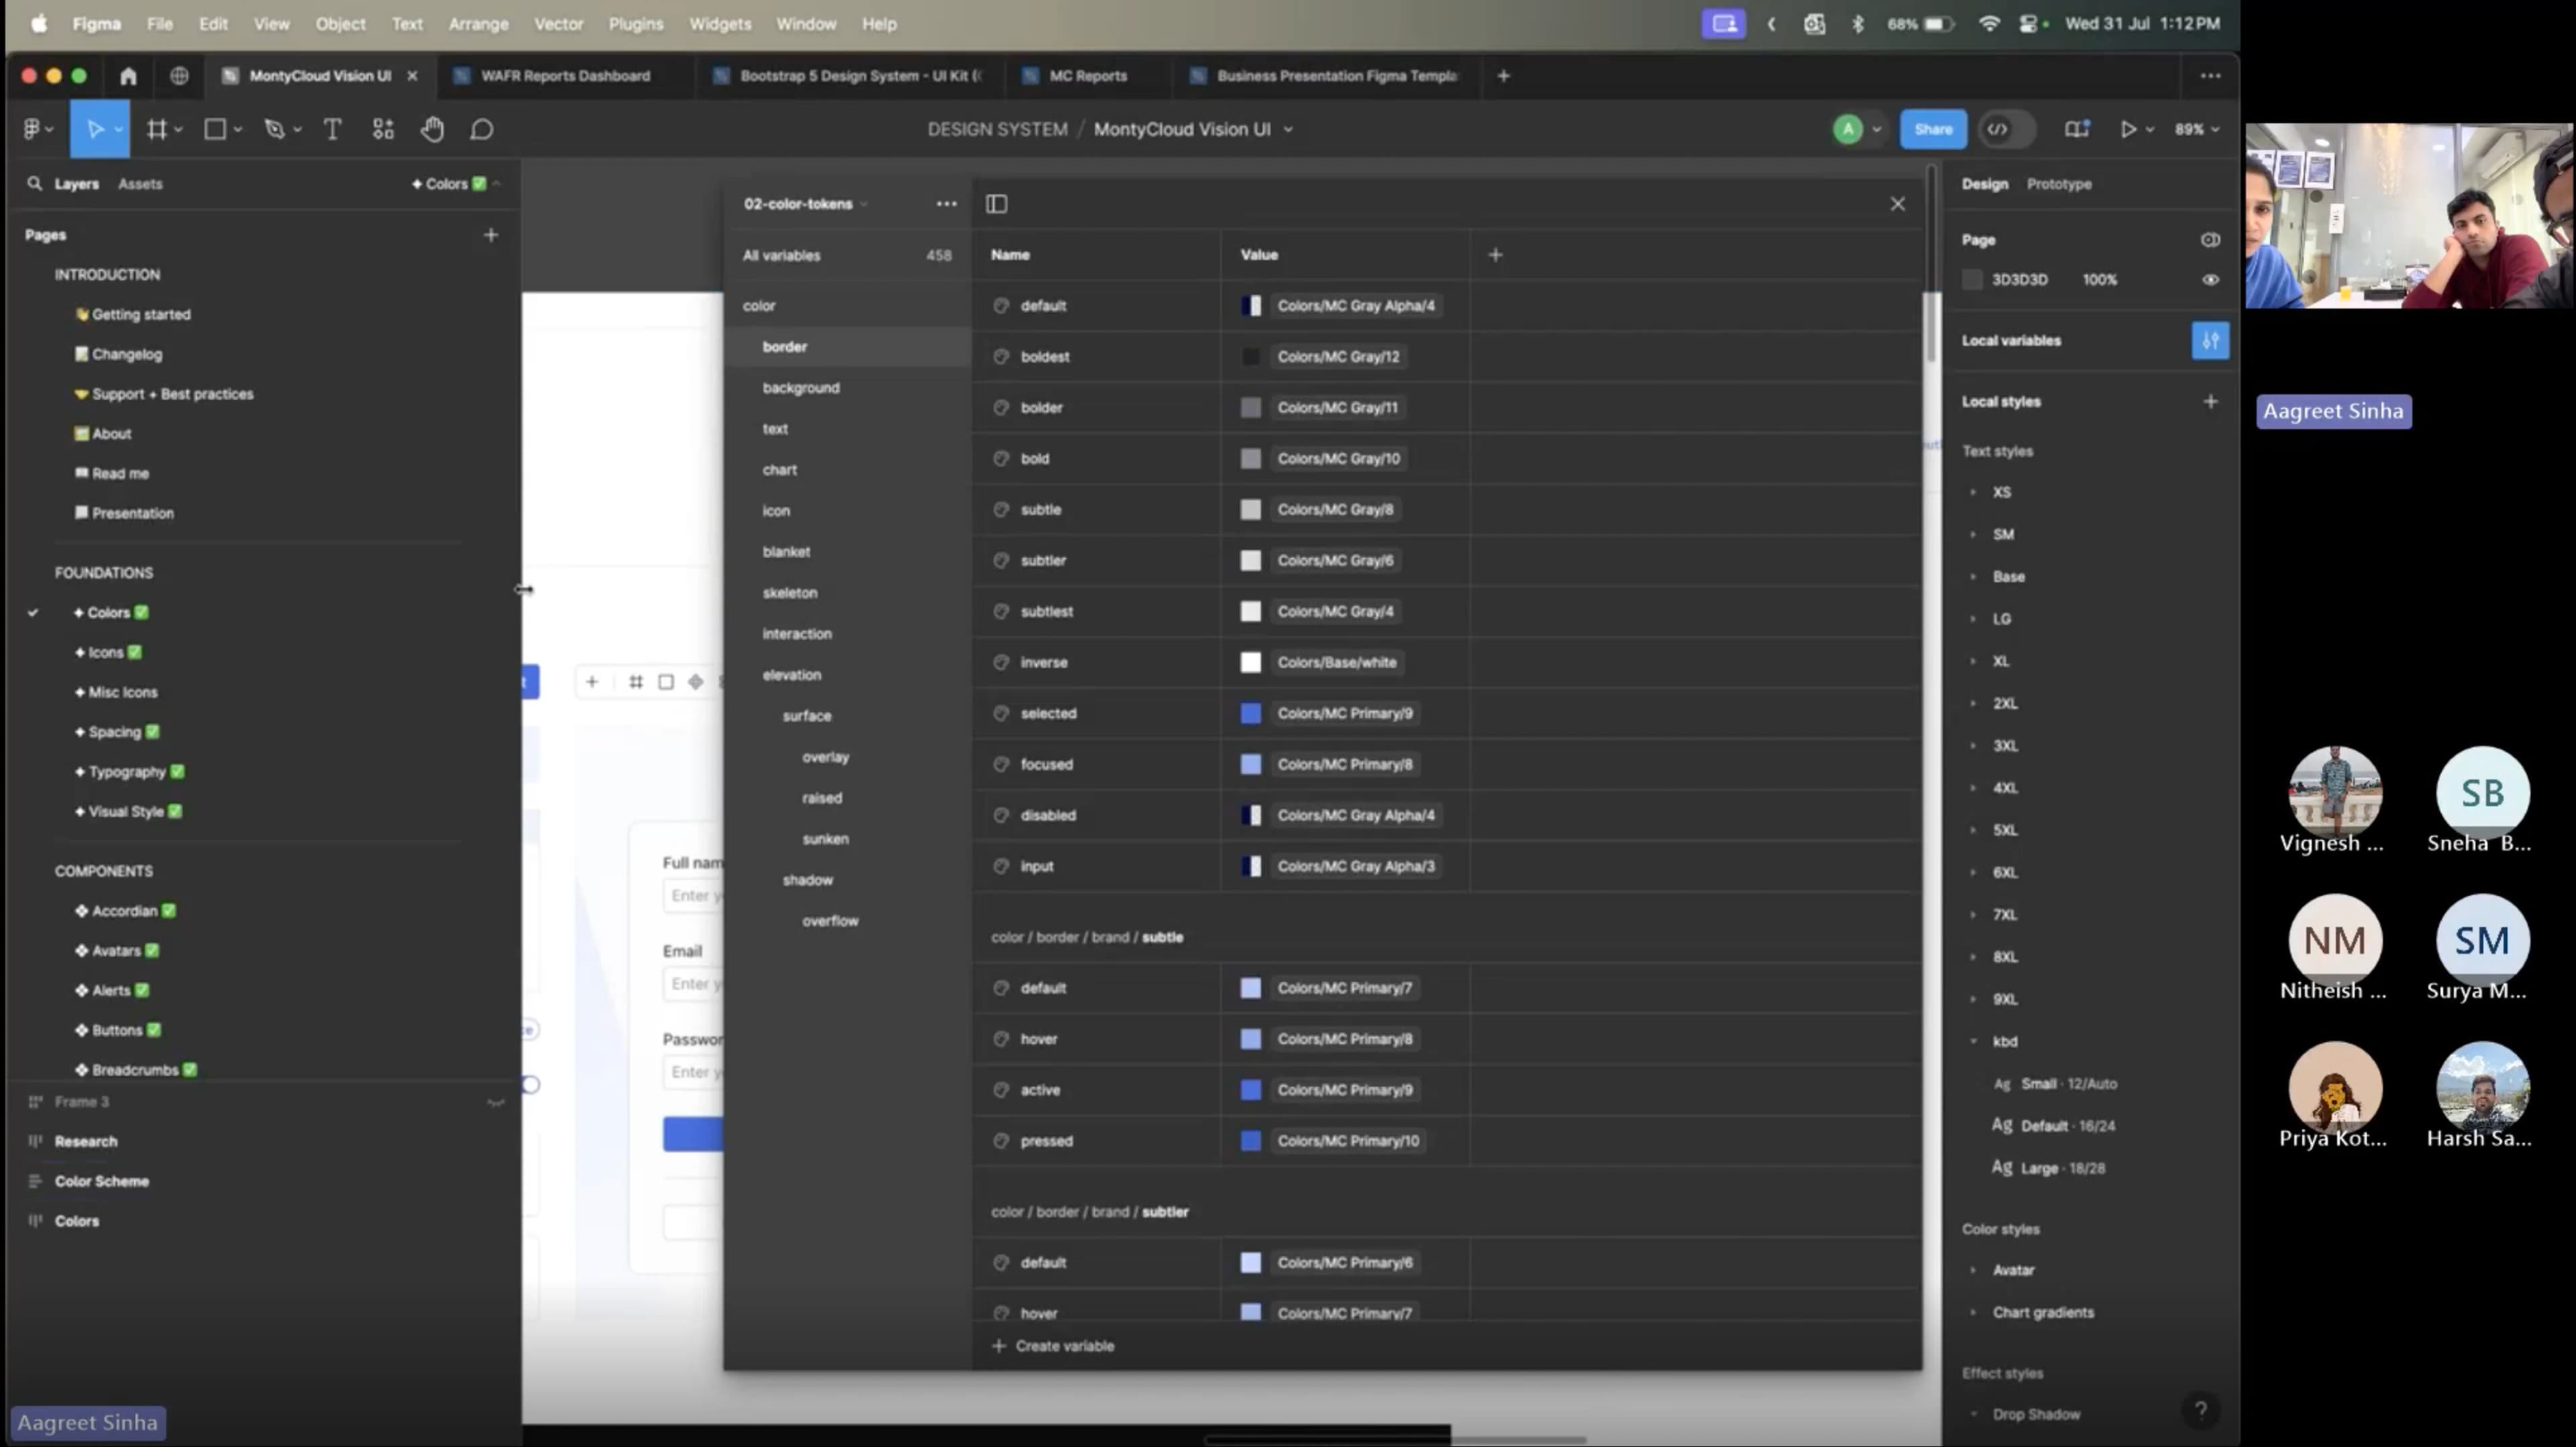Open the library book icon

(x=2077, y=129)
